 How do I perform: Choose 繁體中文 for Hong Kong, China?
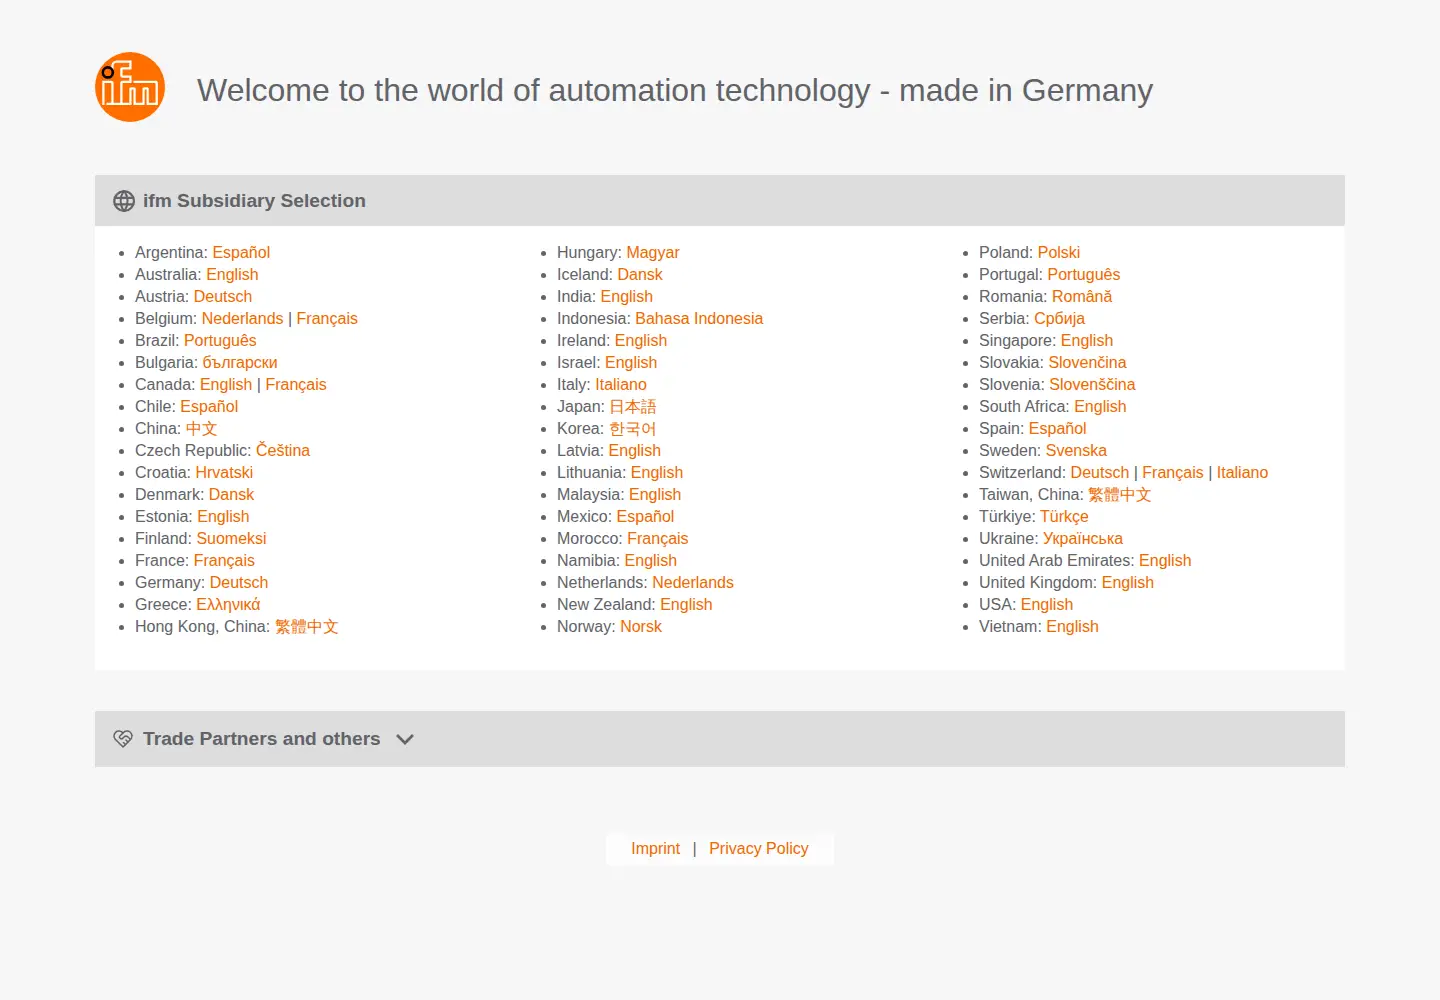(x=307, y=626)
